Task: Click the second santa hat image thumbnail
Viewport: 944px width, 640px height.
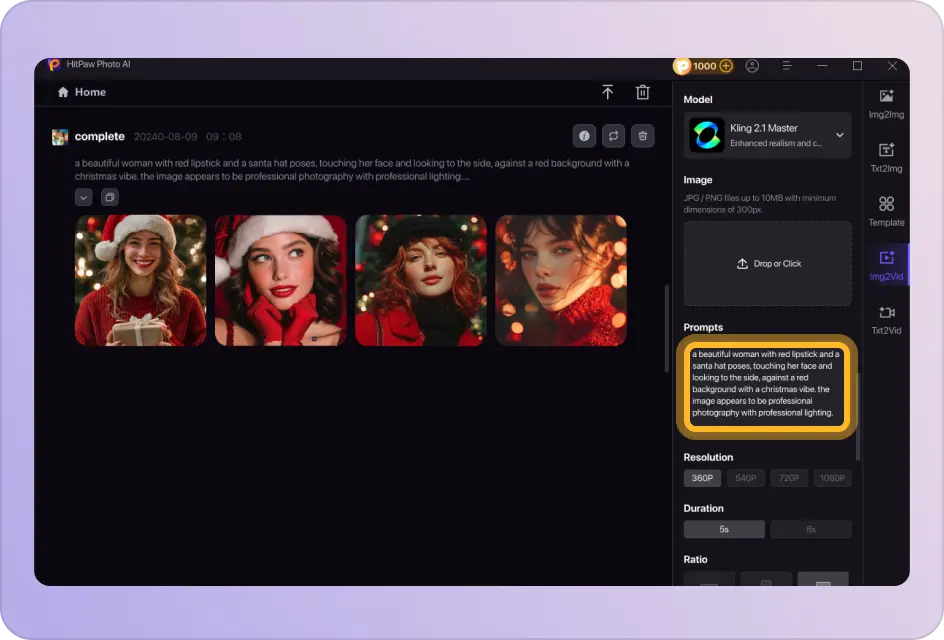Action: click(277, 278)
